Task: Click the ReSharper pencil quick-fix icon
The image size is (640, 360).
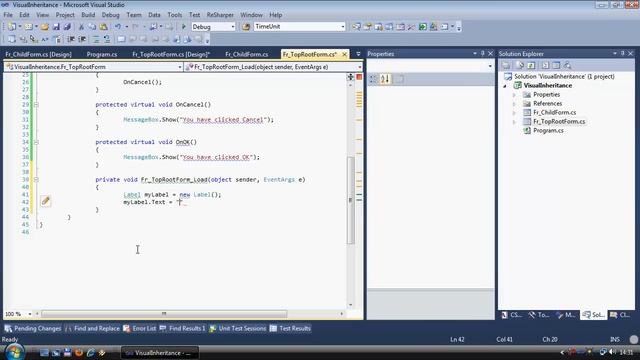Action: click(45, 201)
